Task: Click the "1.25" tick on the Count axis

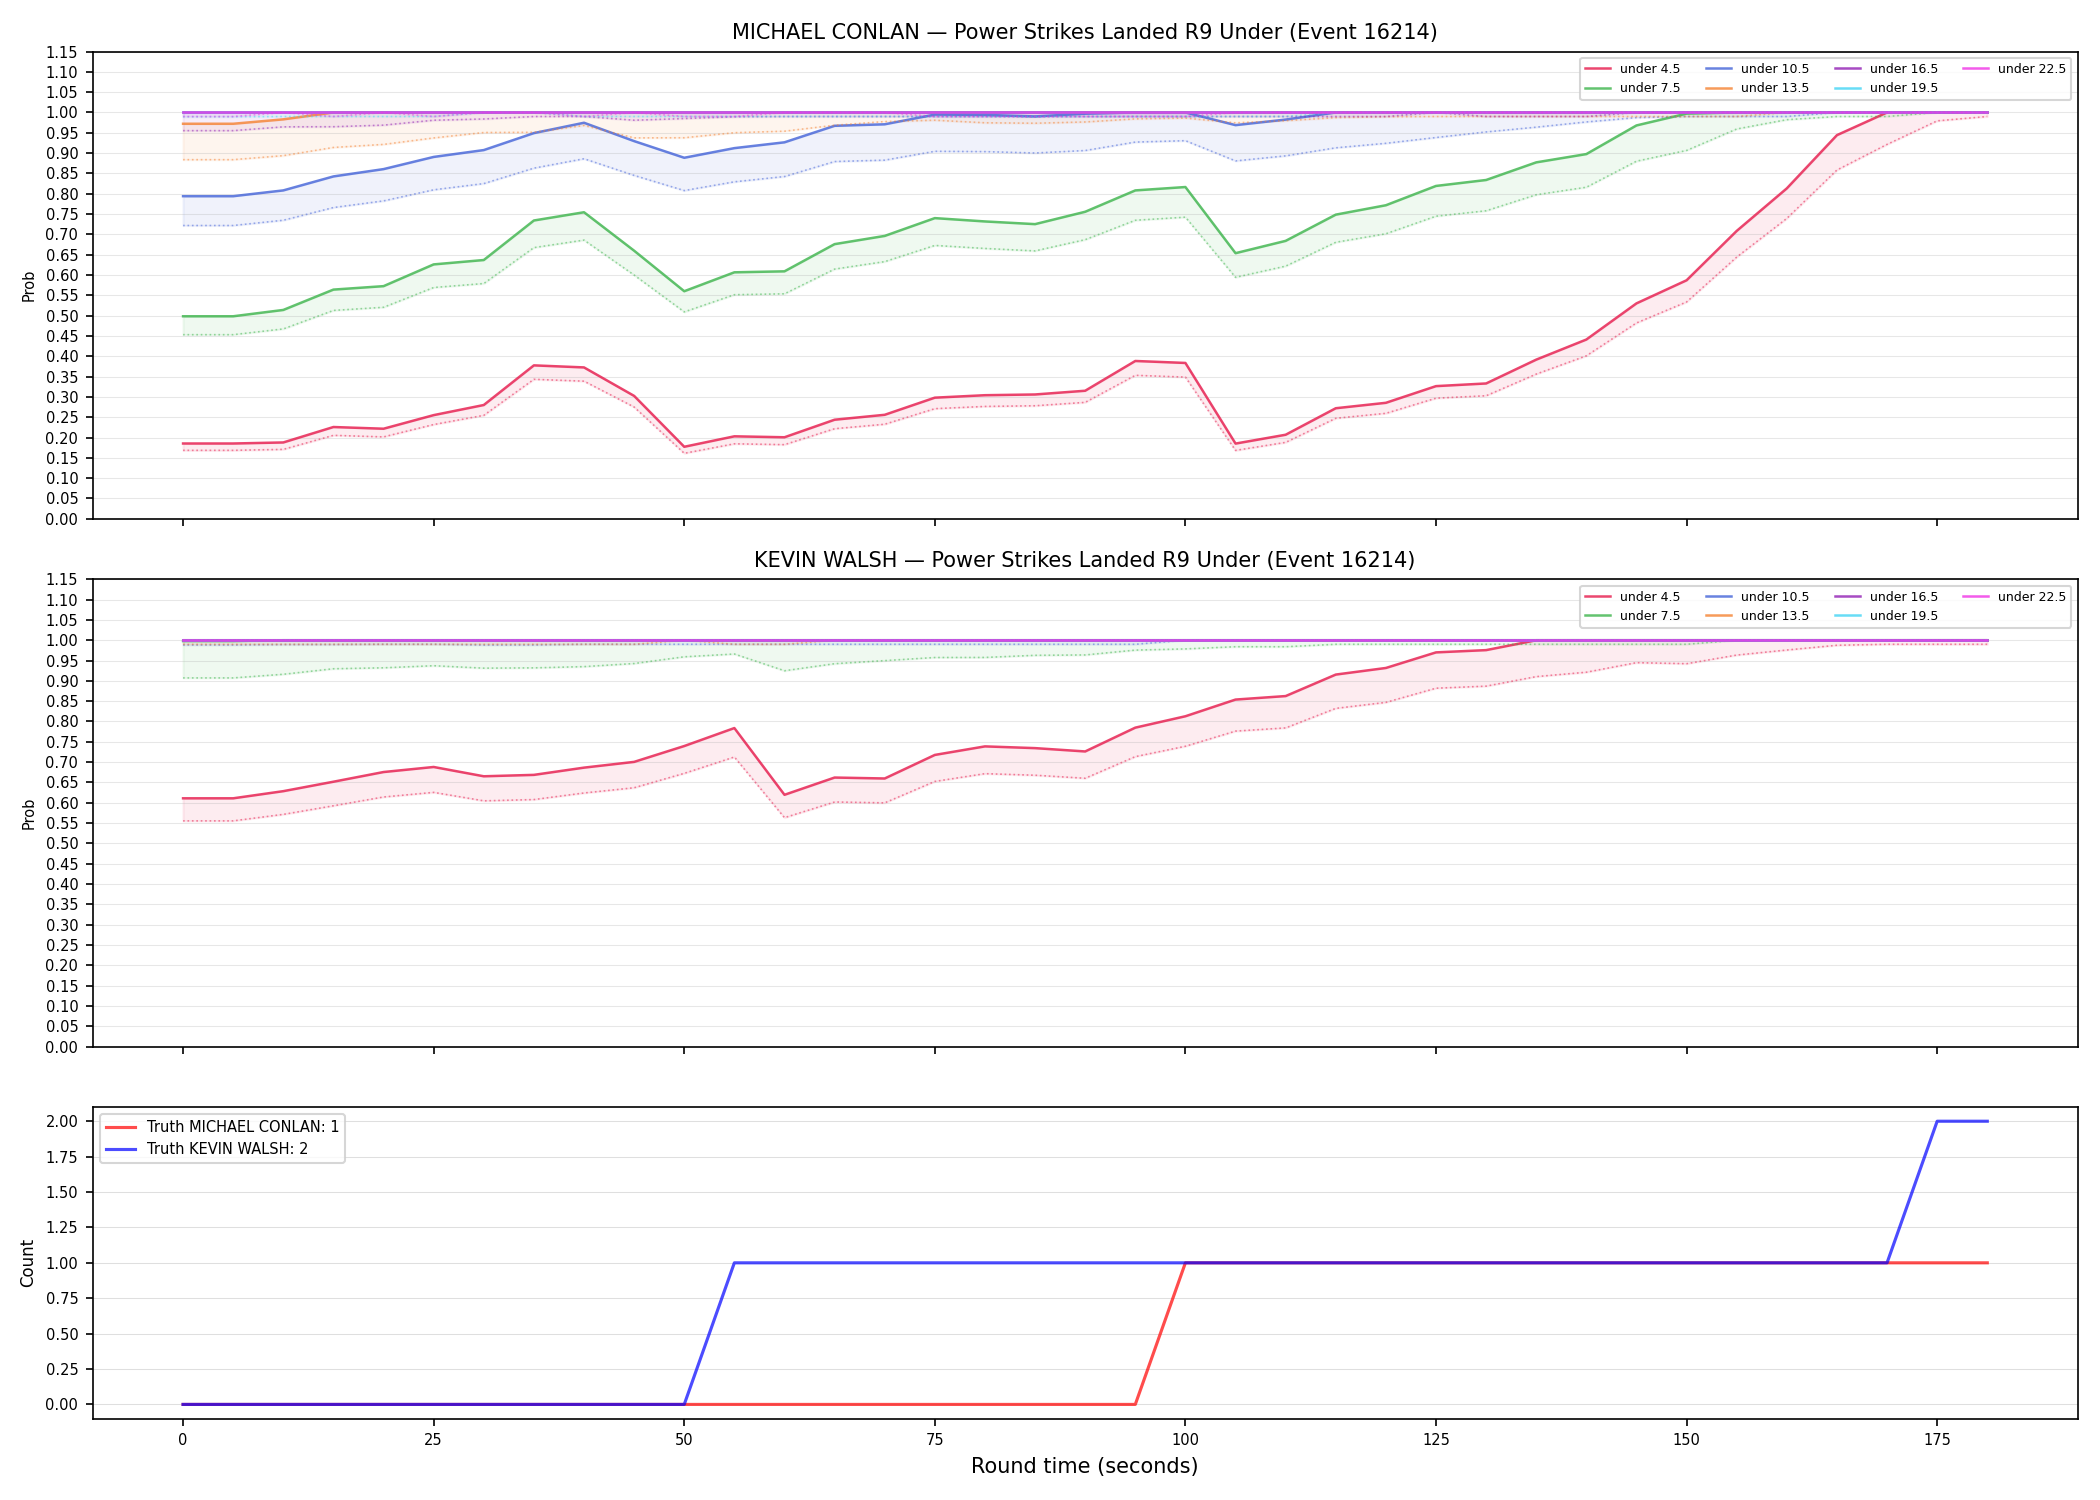Action: (x=62, y=1227)
